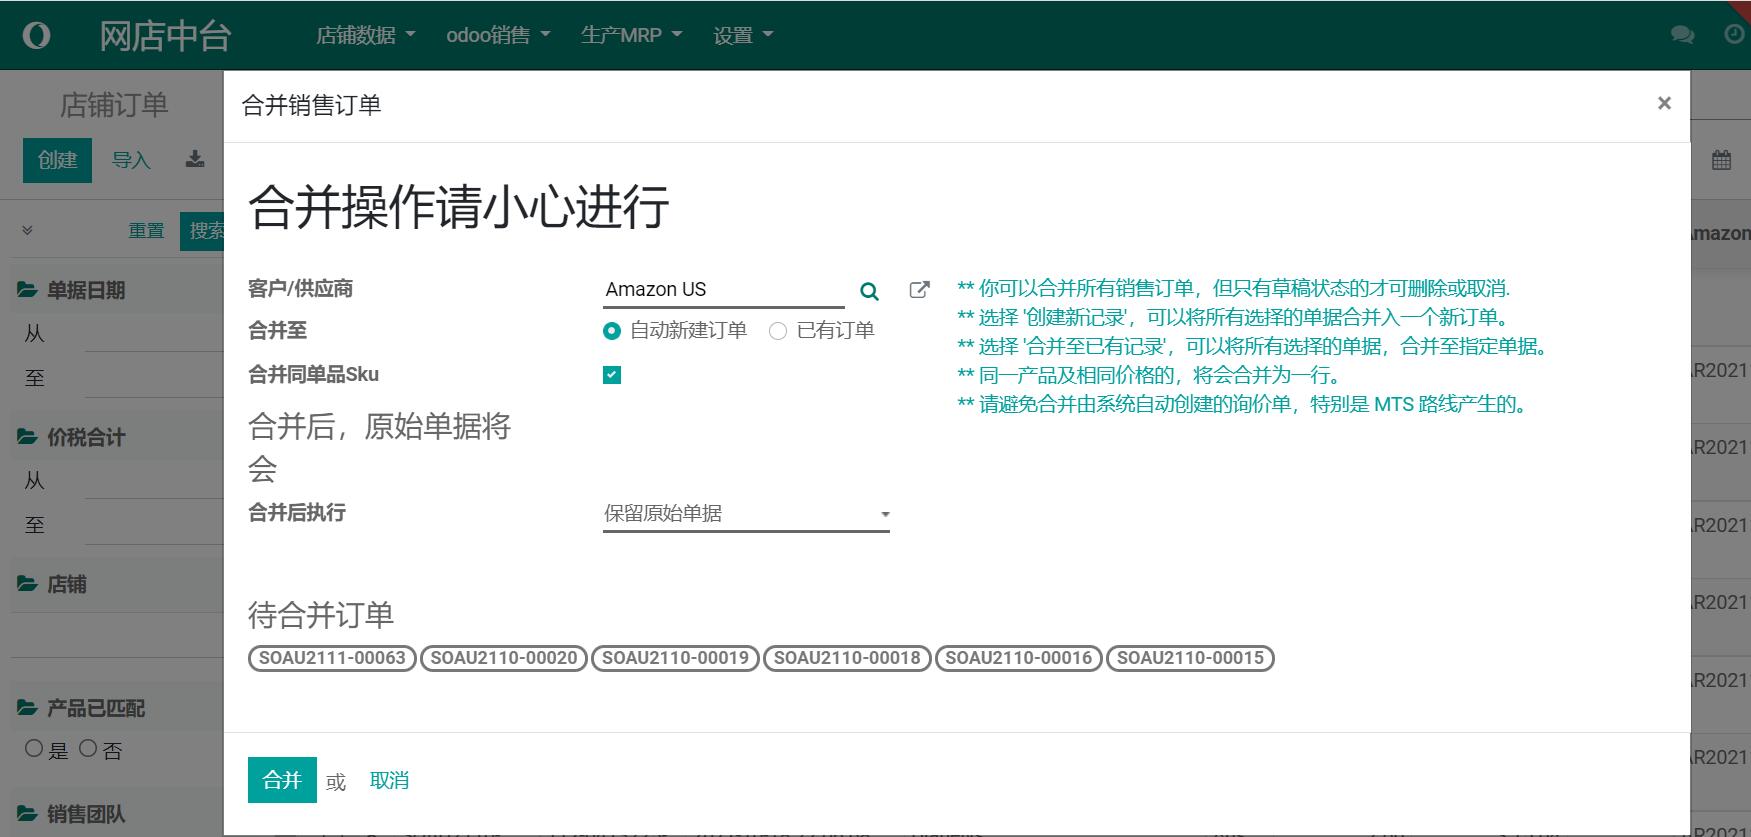The image size is (1751, 837).
Task: Click 单据日期 从 date input
Action: tap(154, 334)
